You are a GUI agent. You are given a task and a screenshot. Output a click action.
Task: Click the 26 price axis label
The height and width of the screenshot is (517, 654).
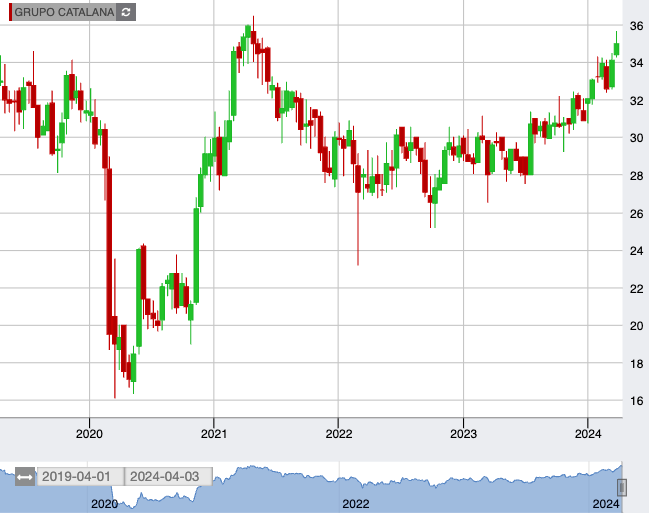point(636,214)
